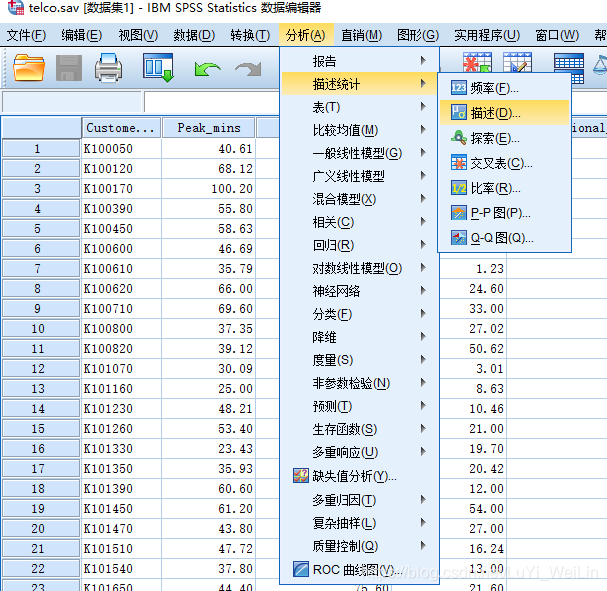This screenshot has height=591, width=607.
Task: Click the ROC 曲线图 icon
Action: tap(300, 569)
